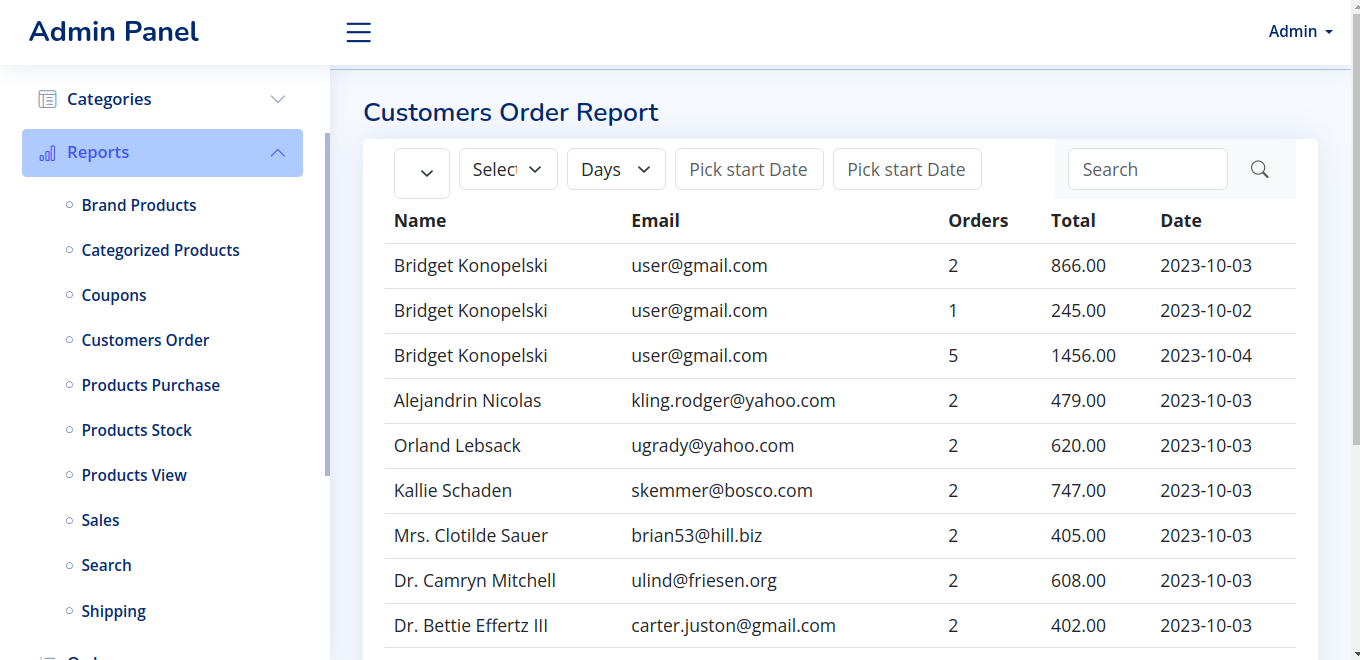Image resolution: width=1360 pixels, height=660 pixels.
Task: Open the Brand Products report
Action: coord(139,205)
